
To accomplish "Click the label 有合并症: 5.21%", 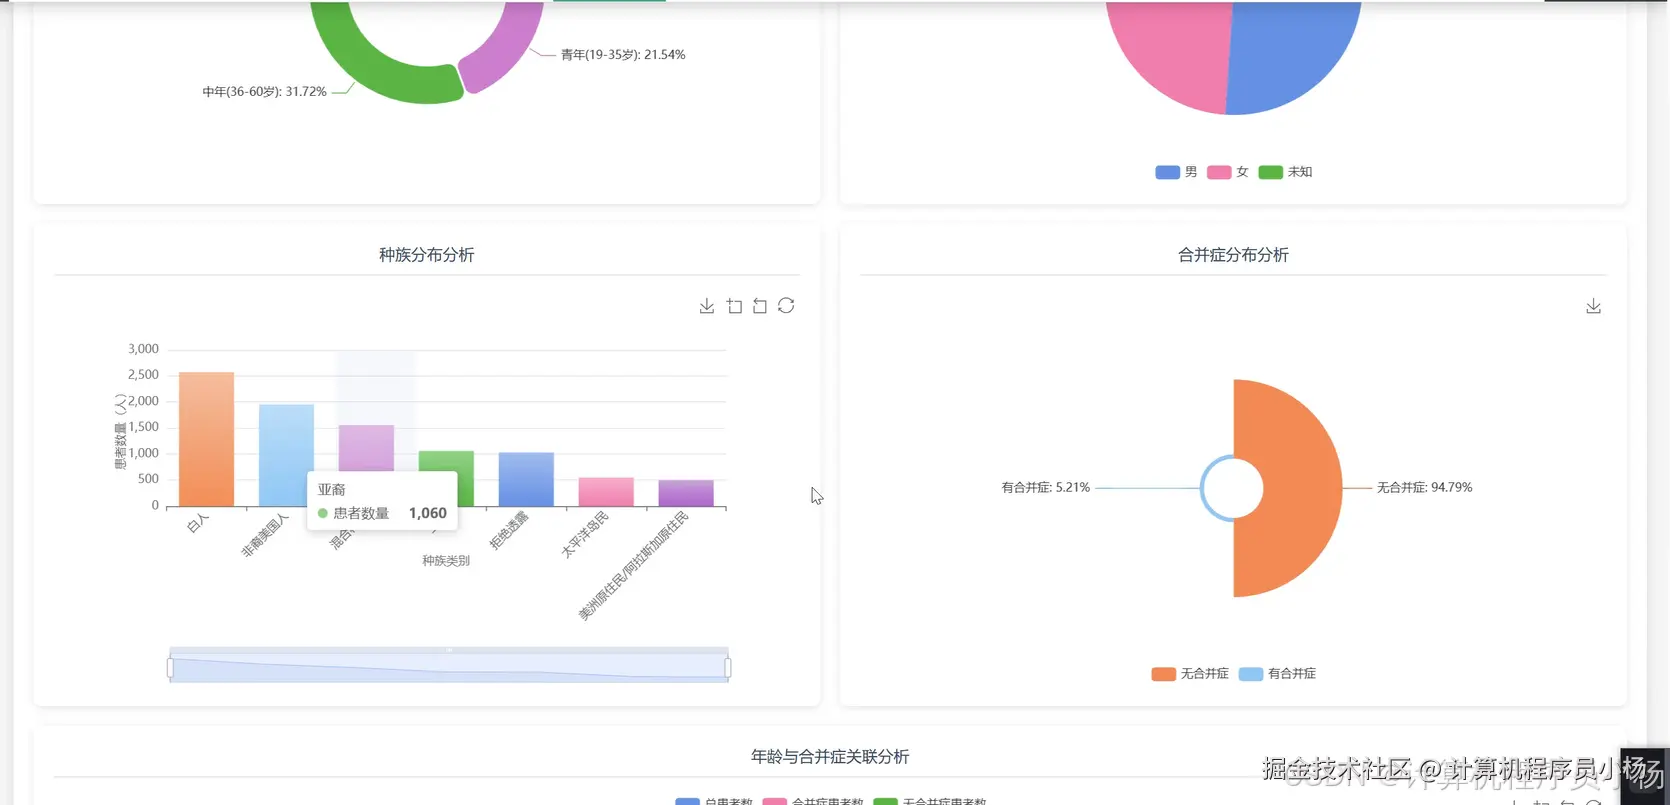I will click(x=1046, y=488).
